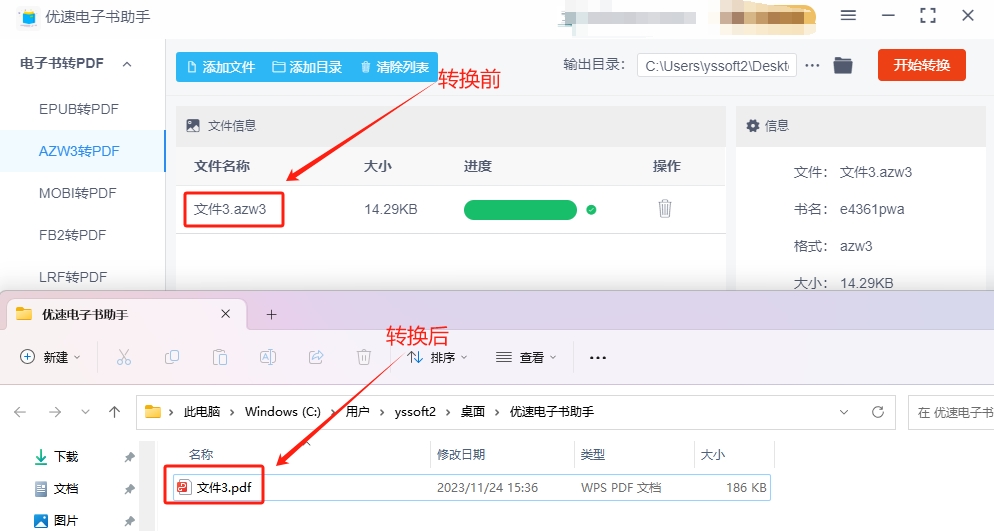
Task: Click the 文件3.azw3 file name
Action: click(230, 209)
